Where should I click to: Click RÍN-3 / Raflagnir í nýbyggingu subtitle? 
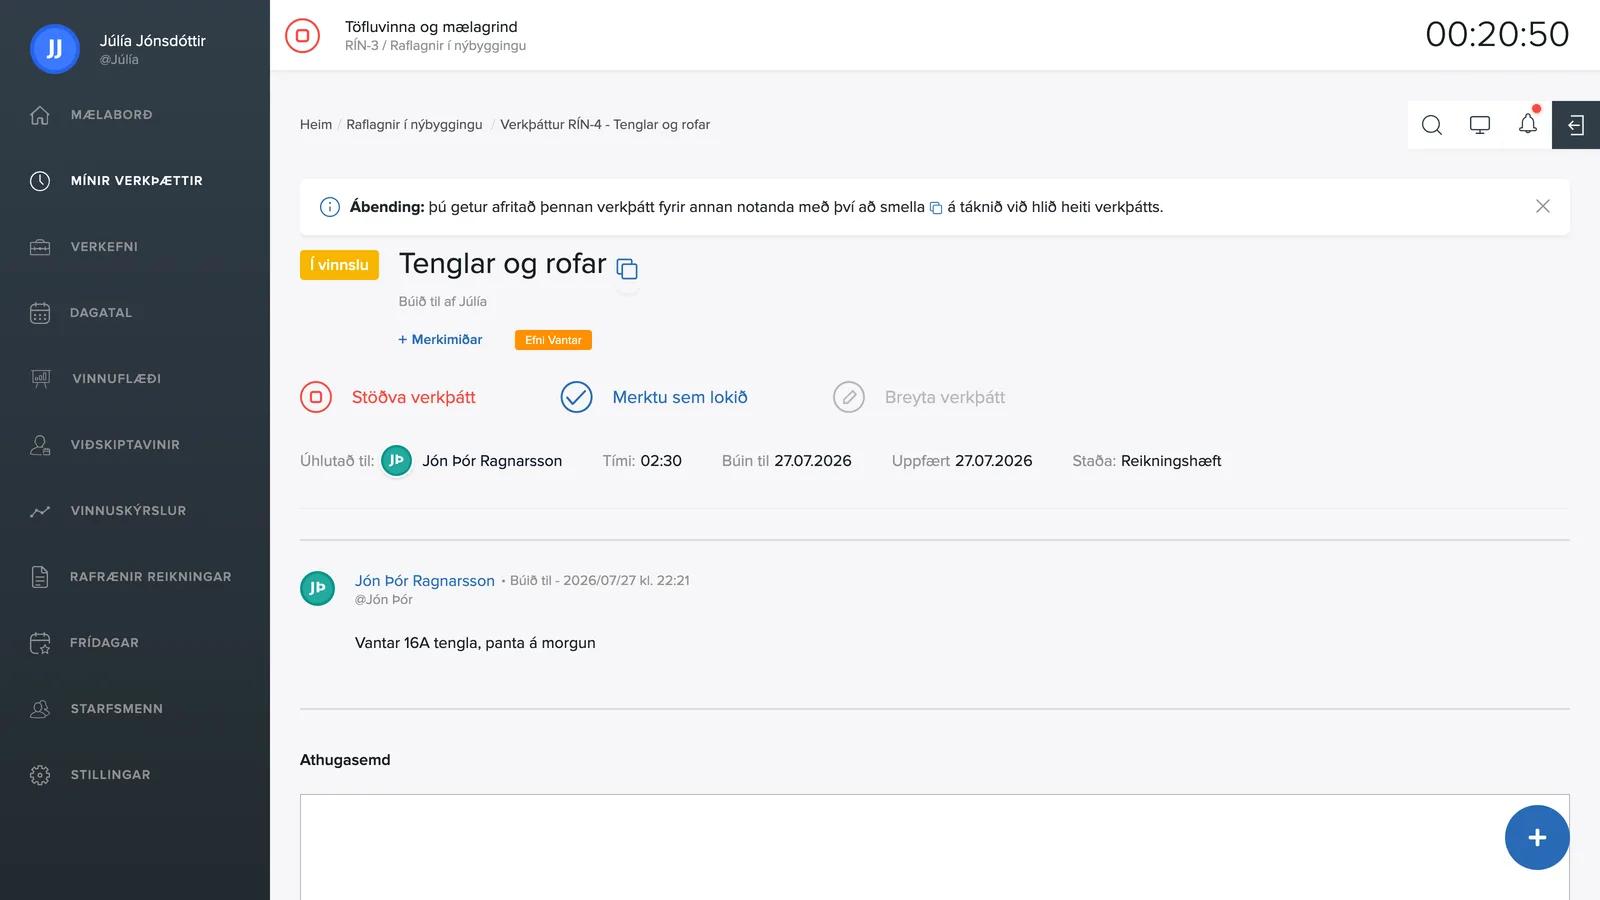(x=435, y=46)
